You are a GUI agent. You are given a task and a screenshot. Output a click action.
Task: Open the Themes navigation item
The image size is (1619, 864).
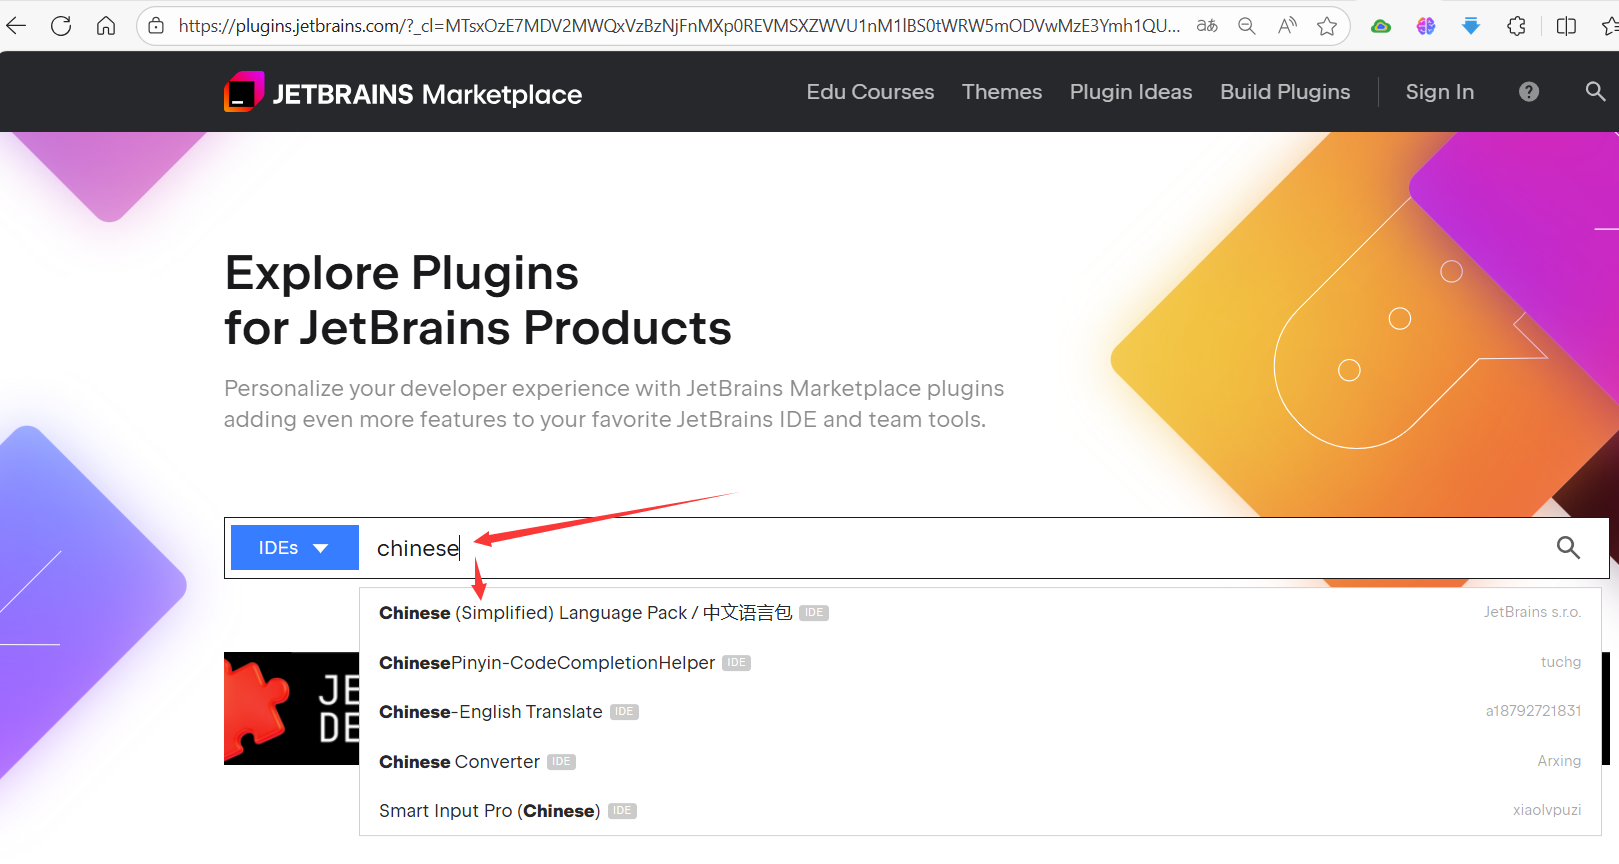point(1002,92)
